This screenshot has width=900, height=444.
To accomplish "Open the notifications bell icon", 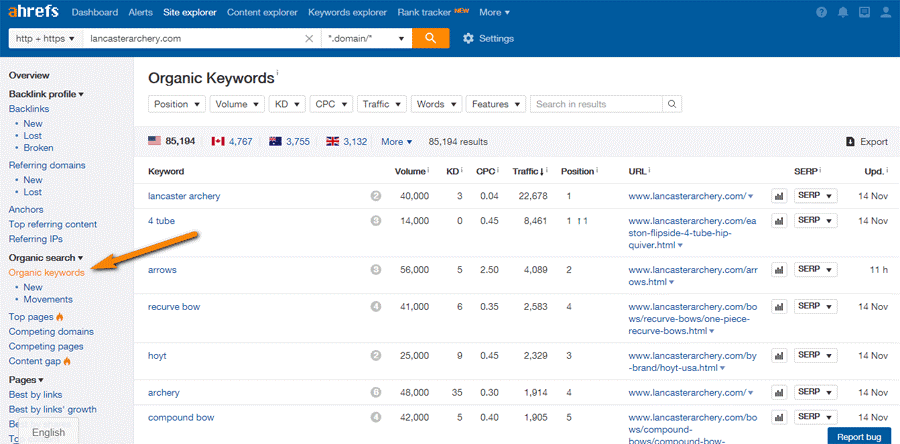I will (x=843, y=13).
